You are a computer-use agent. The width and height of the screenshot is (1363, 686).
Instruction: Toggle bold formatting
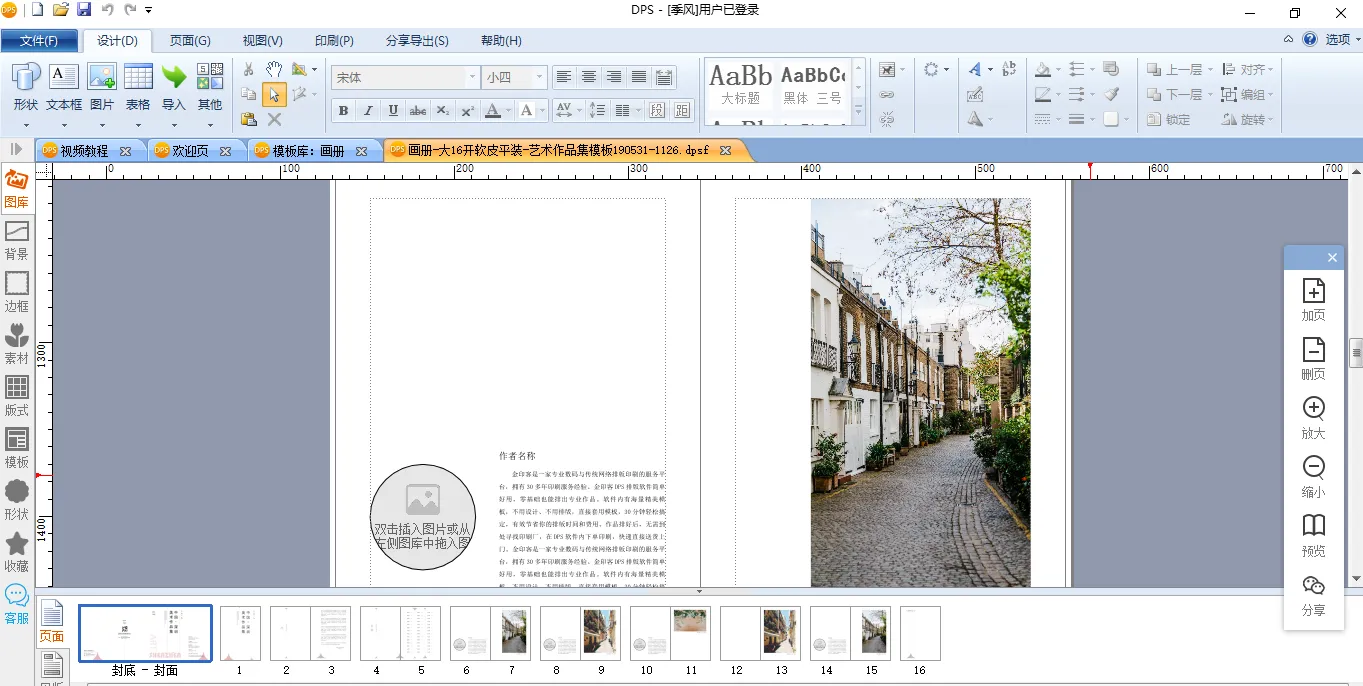coord(343,110)
